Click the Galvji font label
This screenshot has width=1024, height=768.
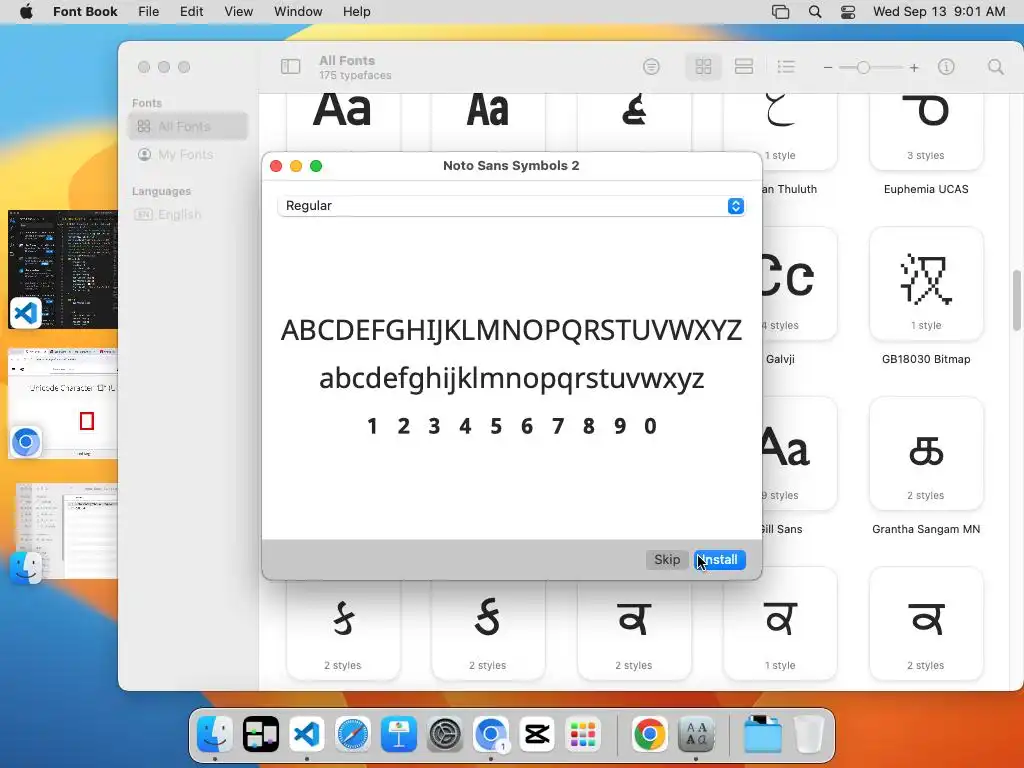click(780, 359)
